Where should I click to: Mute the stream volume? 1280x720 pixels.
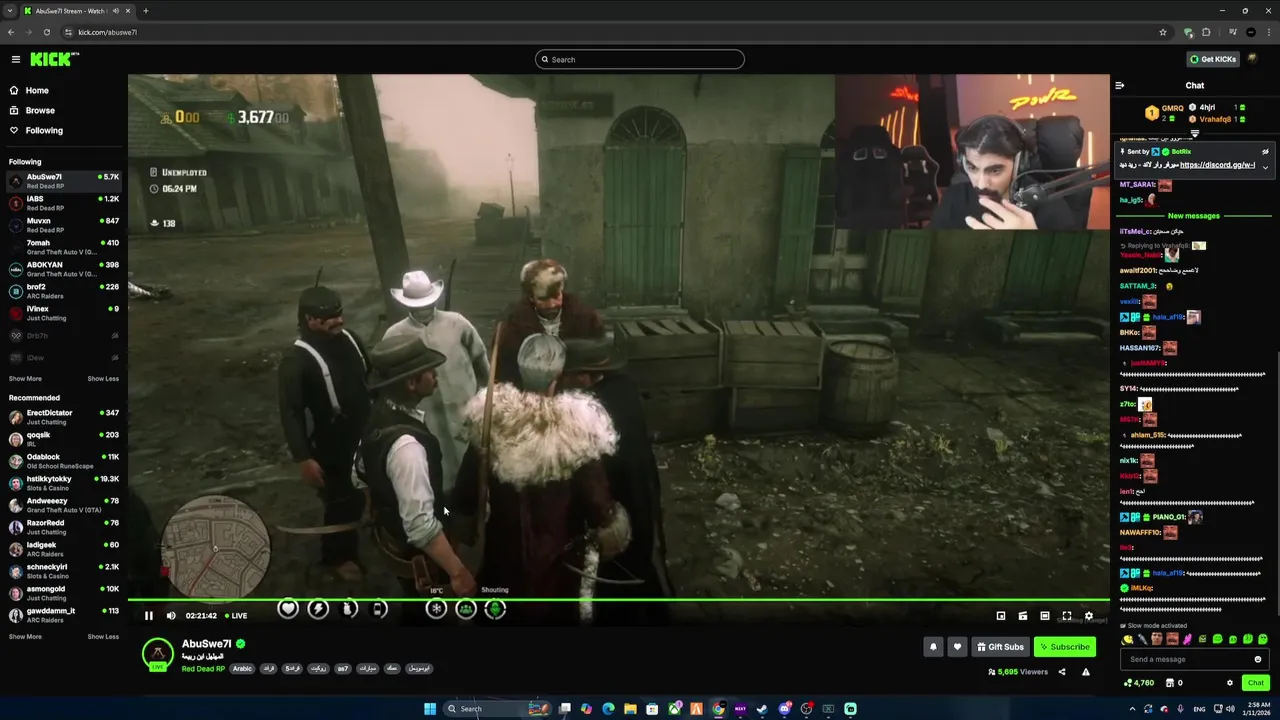(x=171, y=616)
